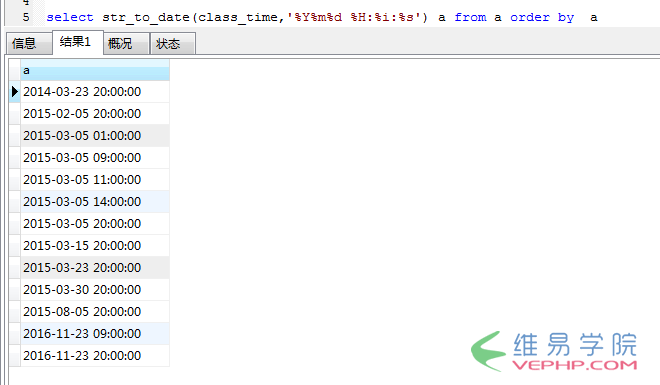Select the row 2016-11-23 09:00:00
Image resolution: width=660 pixels, height=385 pixels.
coord(95,334)
